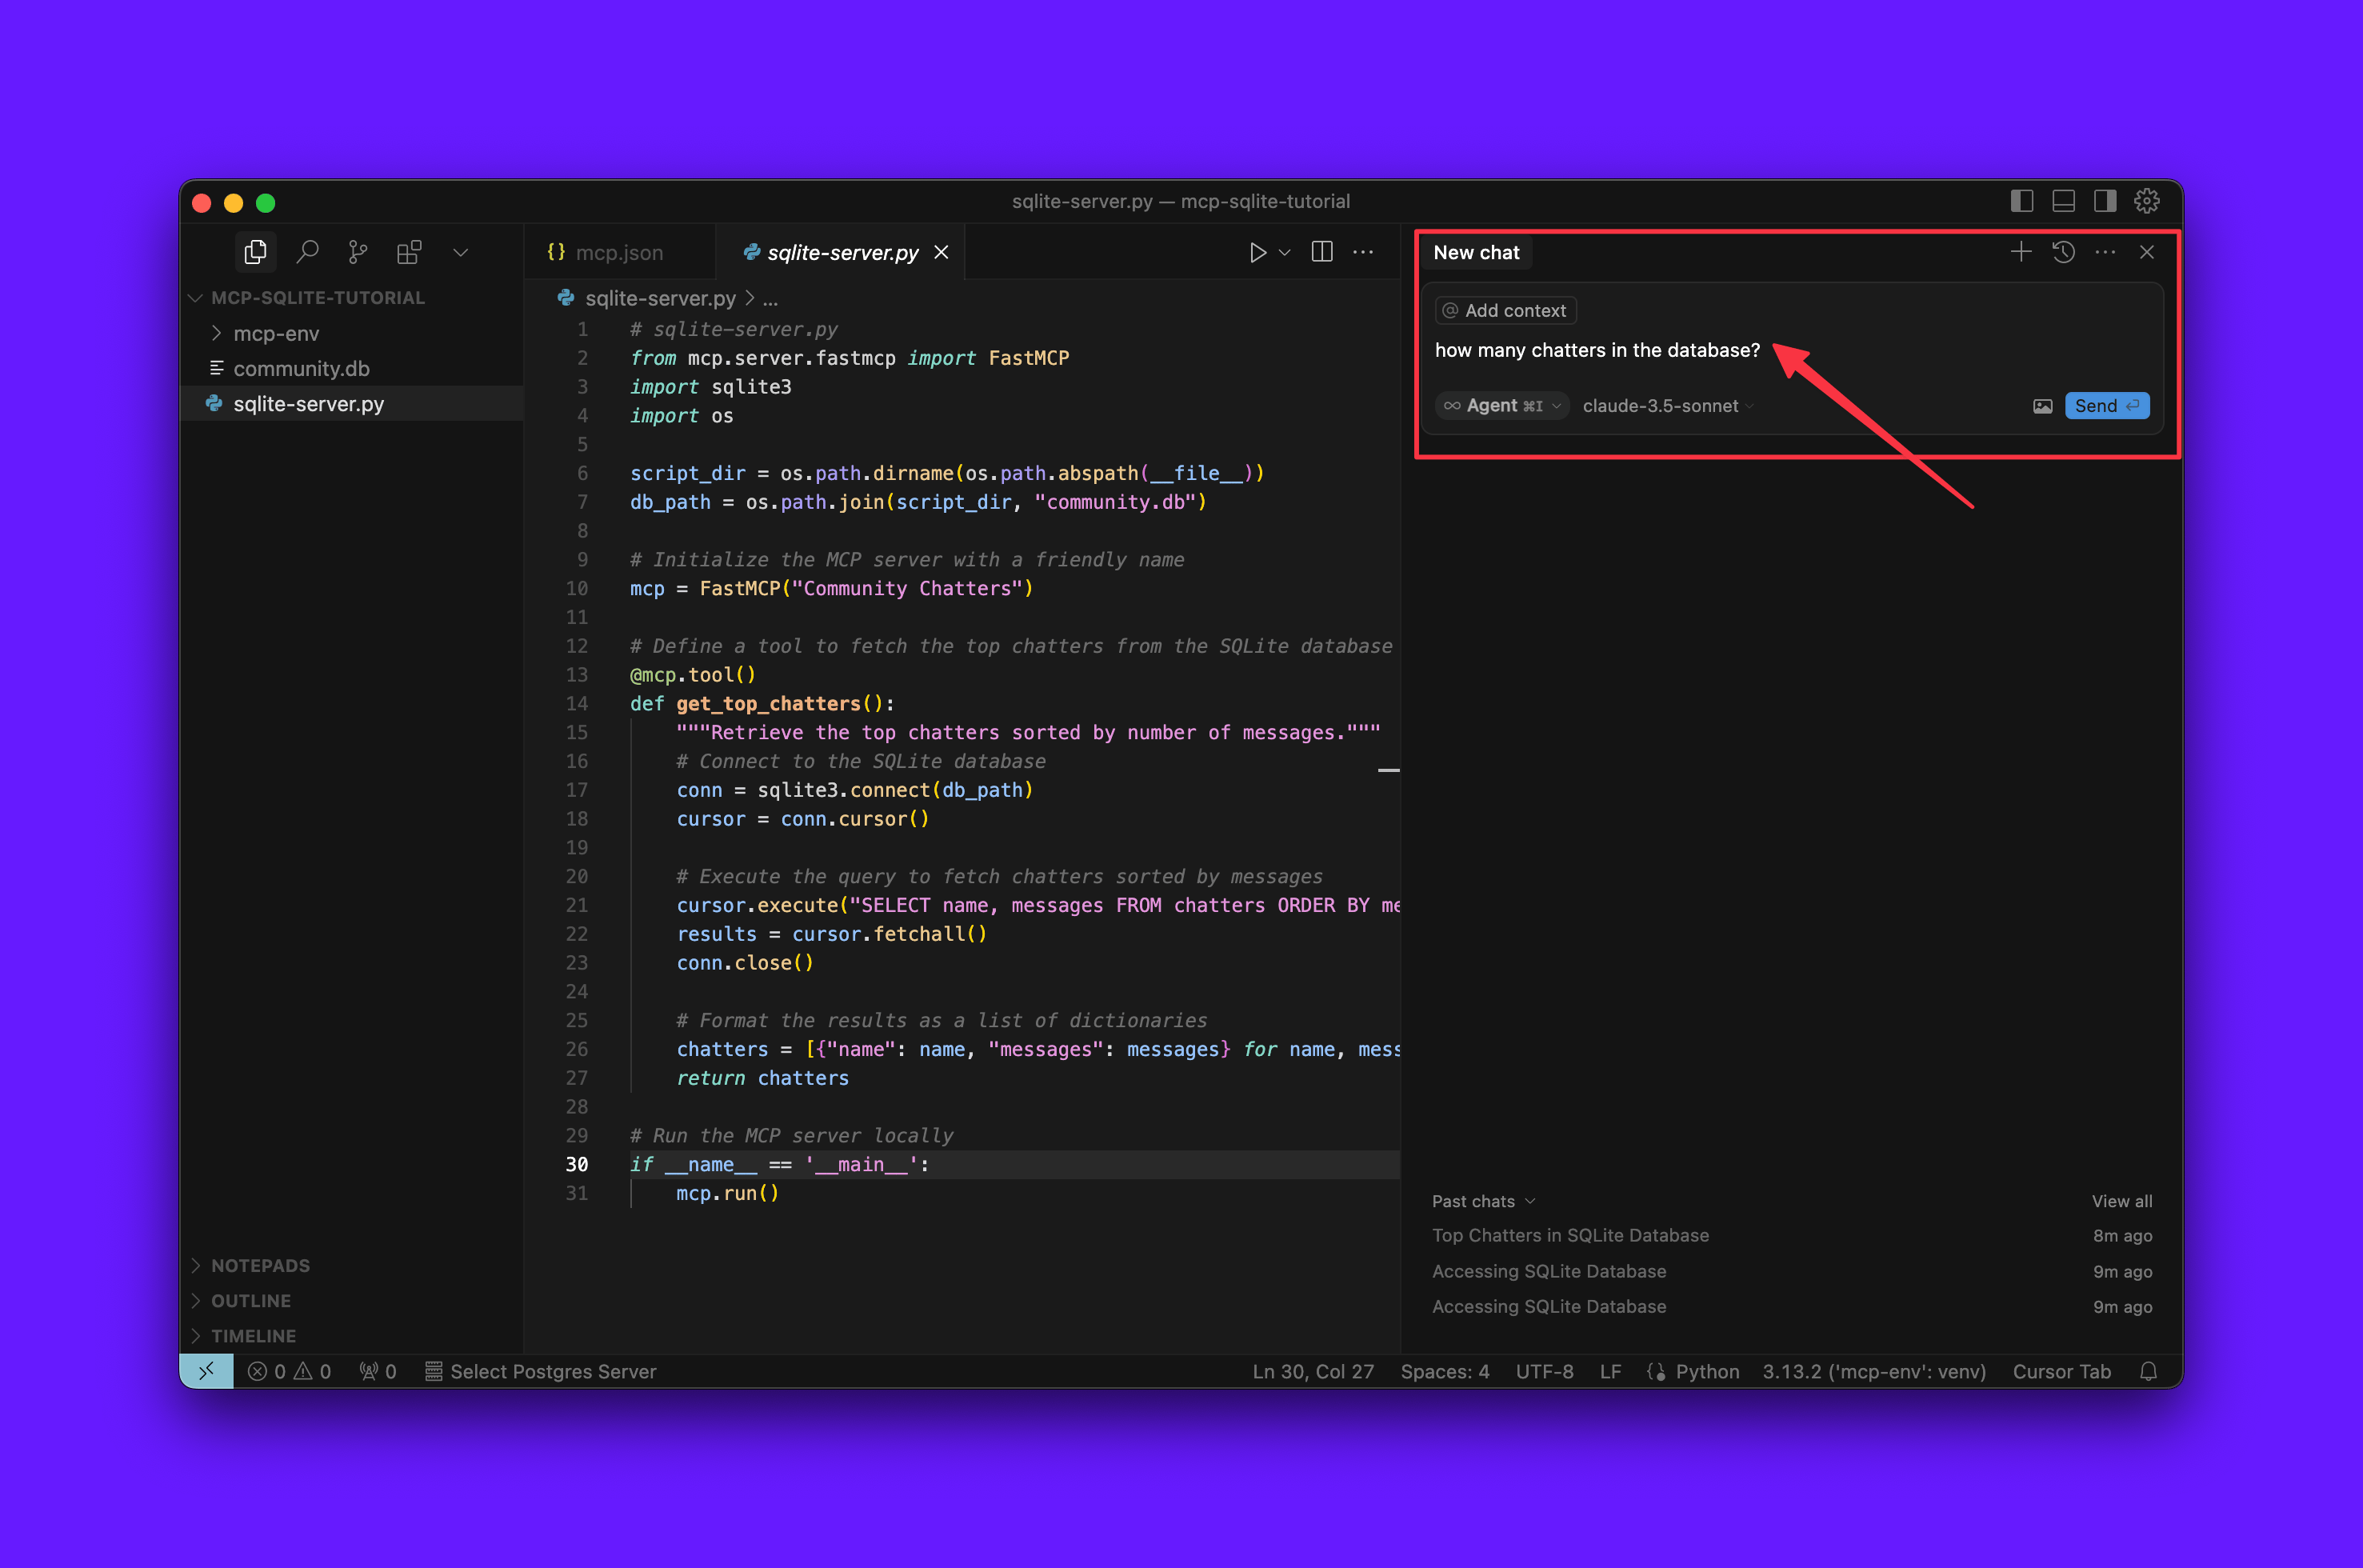The image size is (2363, 1568).
Task: Change UTF-8 file encoding
Action: click(x=1544, y=1371)
